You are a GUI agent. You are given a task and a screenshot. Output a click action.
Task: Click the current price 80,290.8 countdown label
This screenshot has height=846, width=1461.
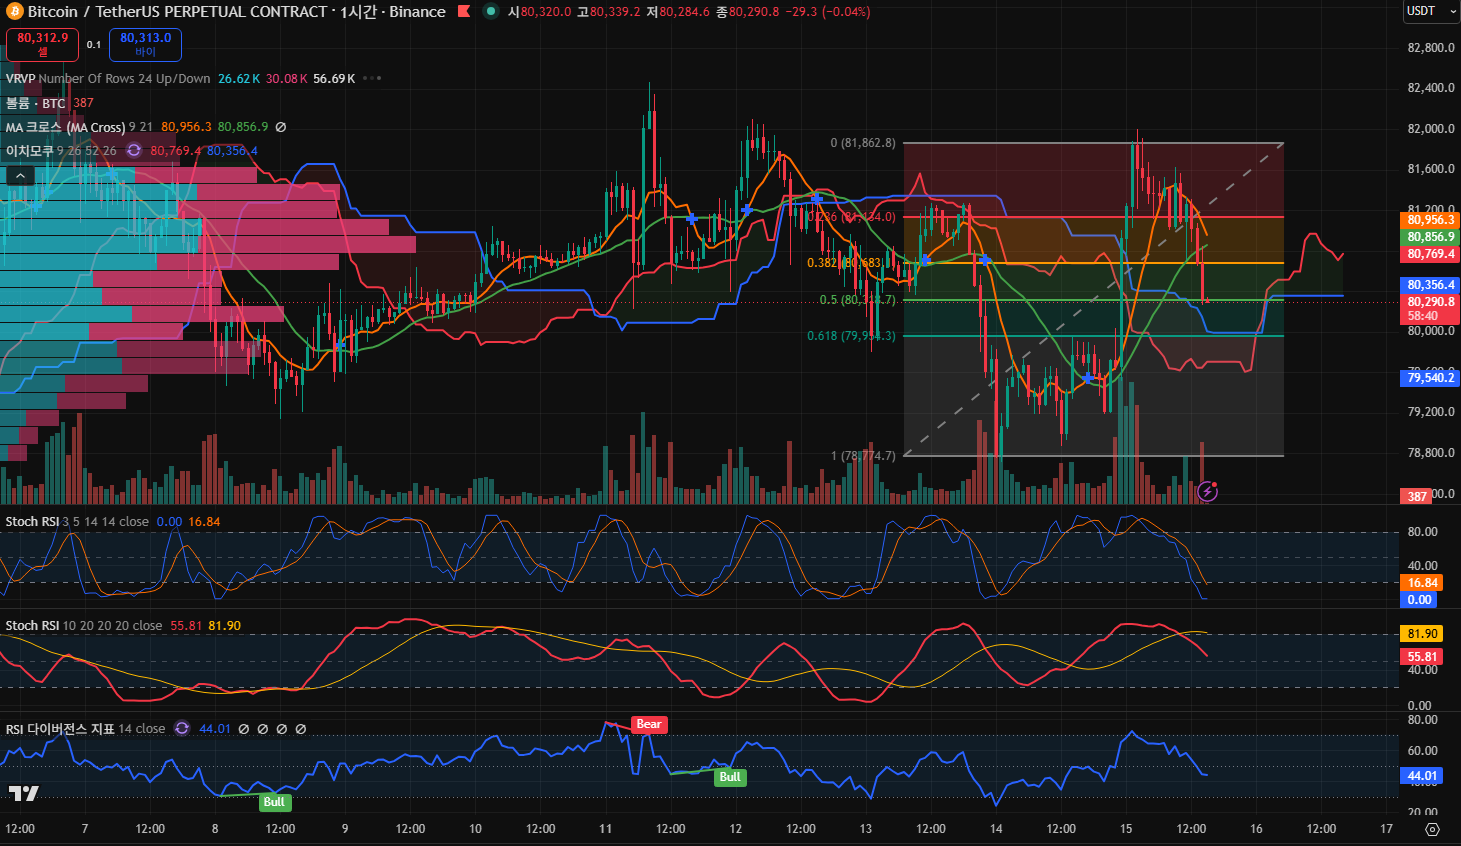(1431, 309)
